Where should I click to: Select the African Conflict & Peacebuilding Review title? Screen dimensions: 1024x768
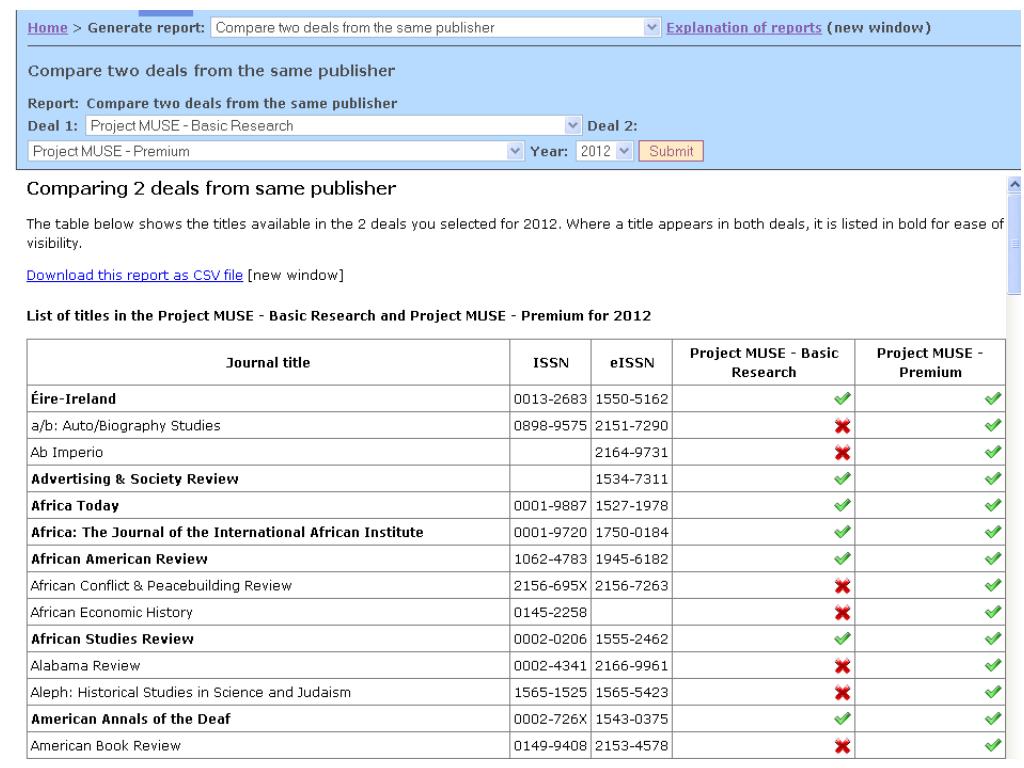(x=161, y=586)
